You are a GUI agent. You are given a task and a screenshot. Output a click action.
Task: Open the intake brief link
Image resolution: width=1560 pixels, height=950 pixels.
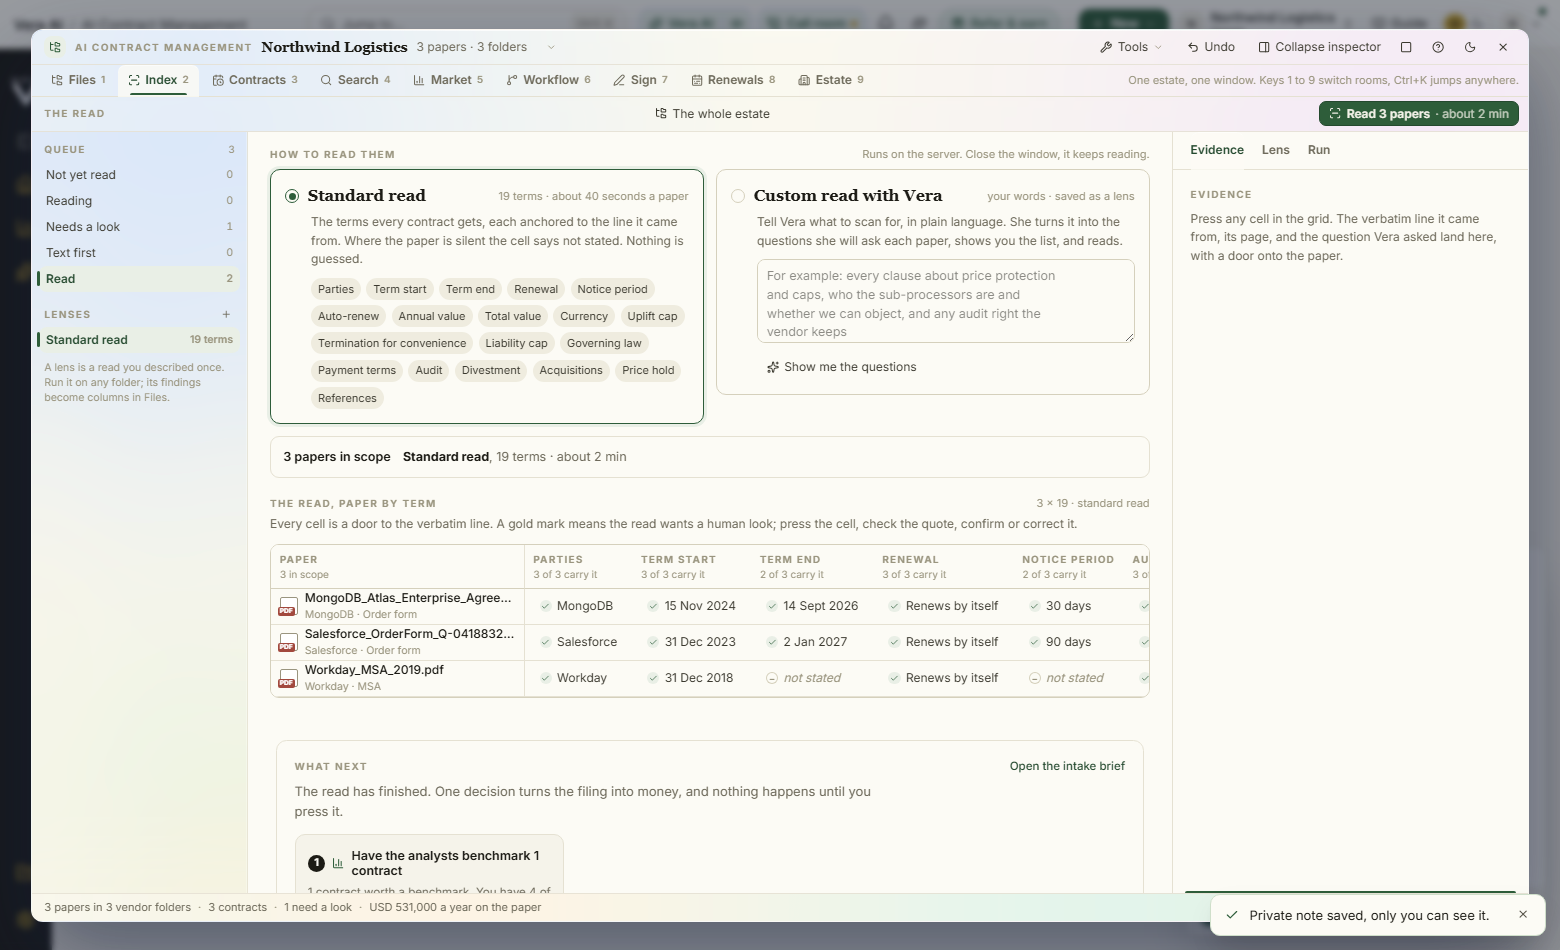click(1067, 766)
